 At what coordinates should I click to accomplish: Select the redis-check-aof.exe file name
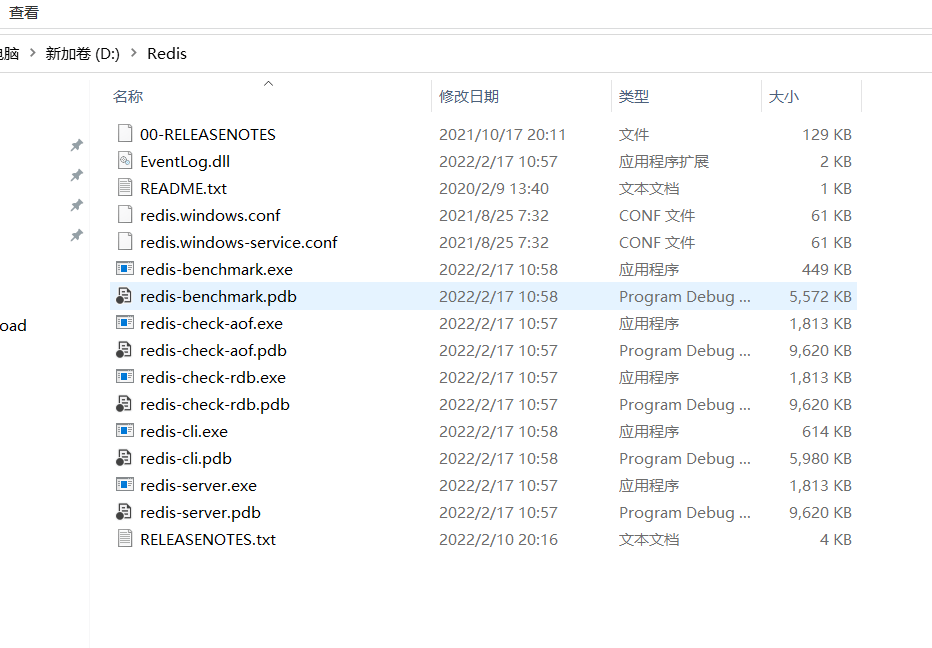212,323
